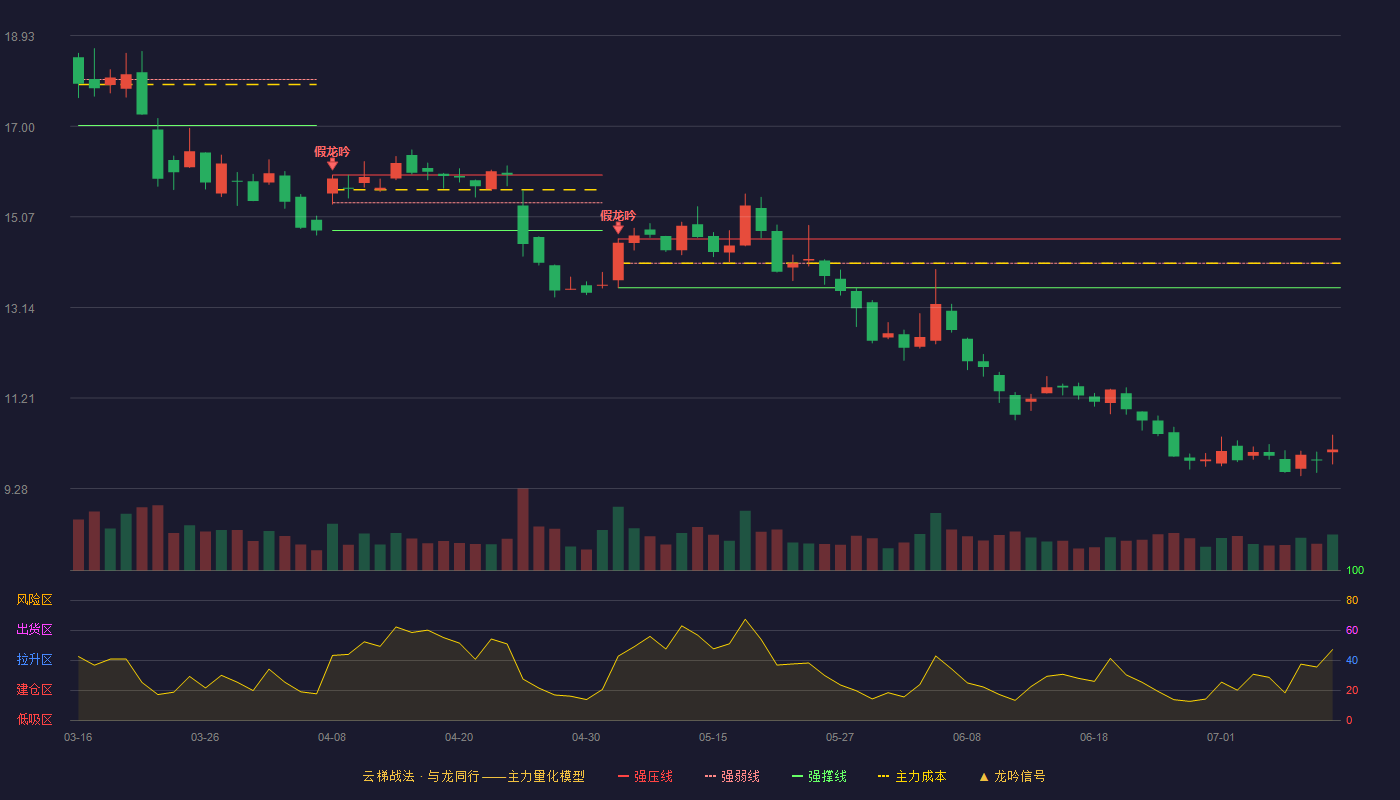Click the 17.00 price axis label
Image resolution: width=1400 pixels, height=800 pixels.
[19, 127]
